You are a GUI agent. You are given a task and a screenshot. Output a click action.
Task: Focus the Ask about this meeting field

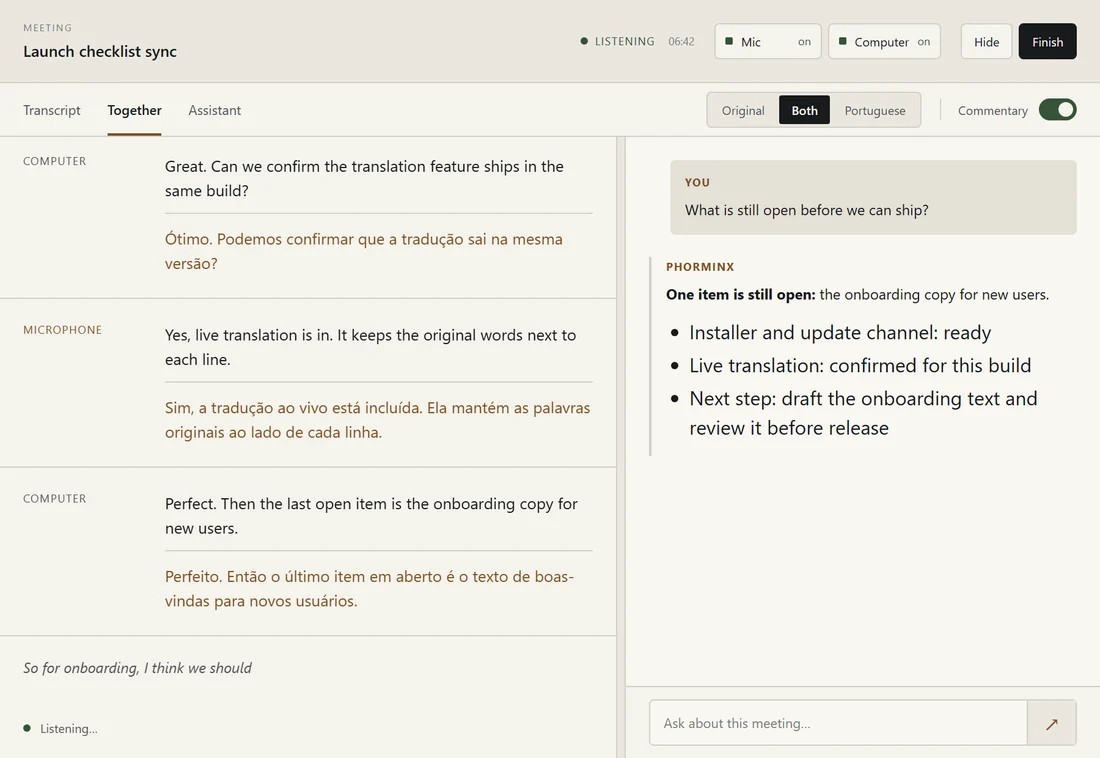click(838, 723)
